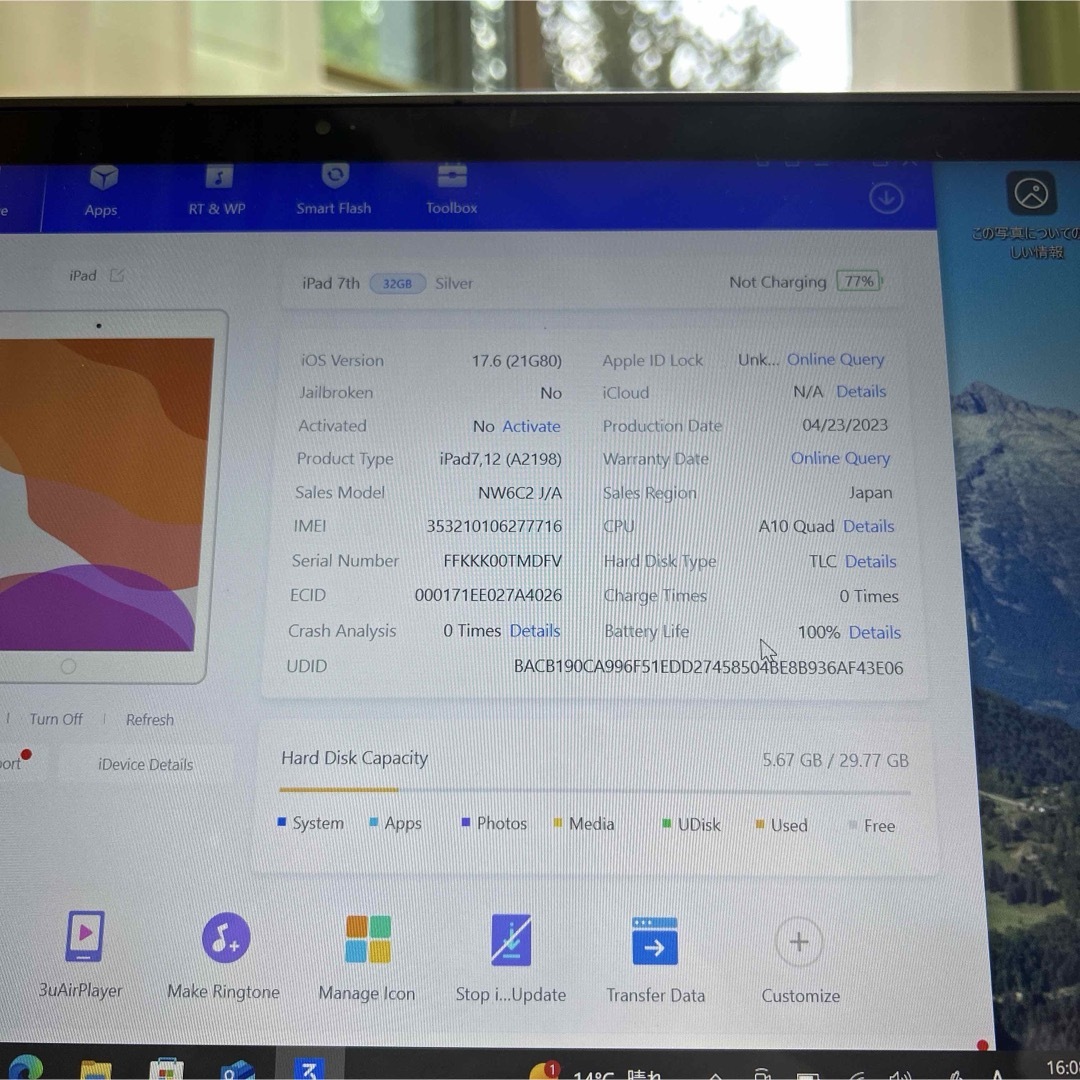Image resolution: width=1080 pixels, height=1080 pixels.
Task: Click the iPad 7th model name
Action: tap(331, 284)
